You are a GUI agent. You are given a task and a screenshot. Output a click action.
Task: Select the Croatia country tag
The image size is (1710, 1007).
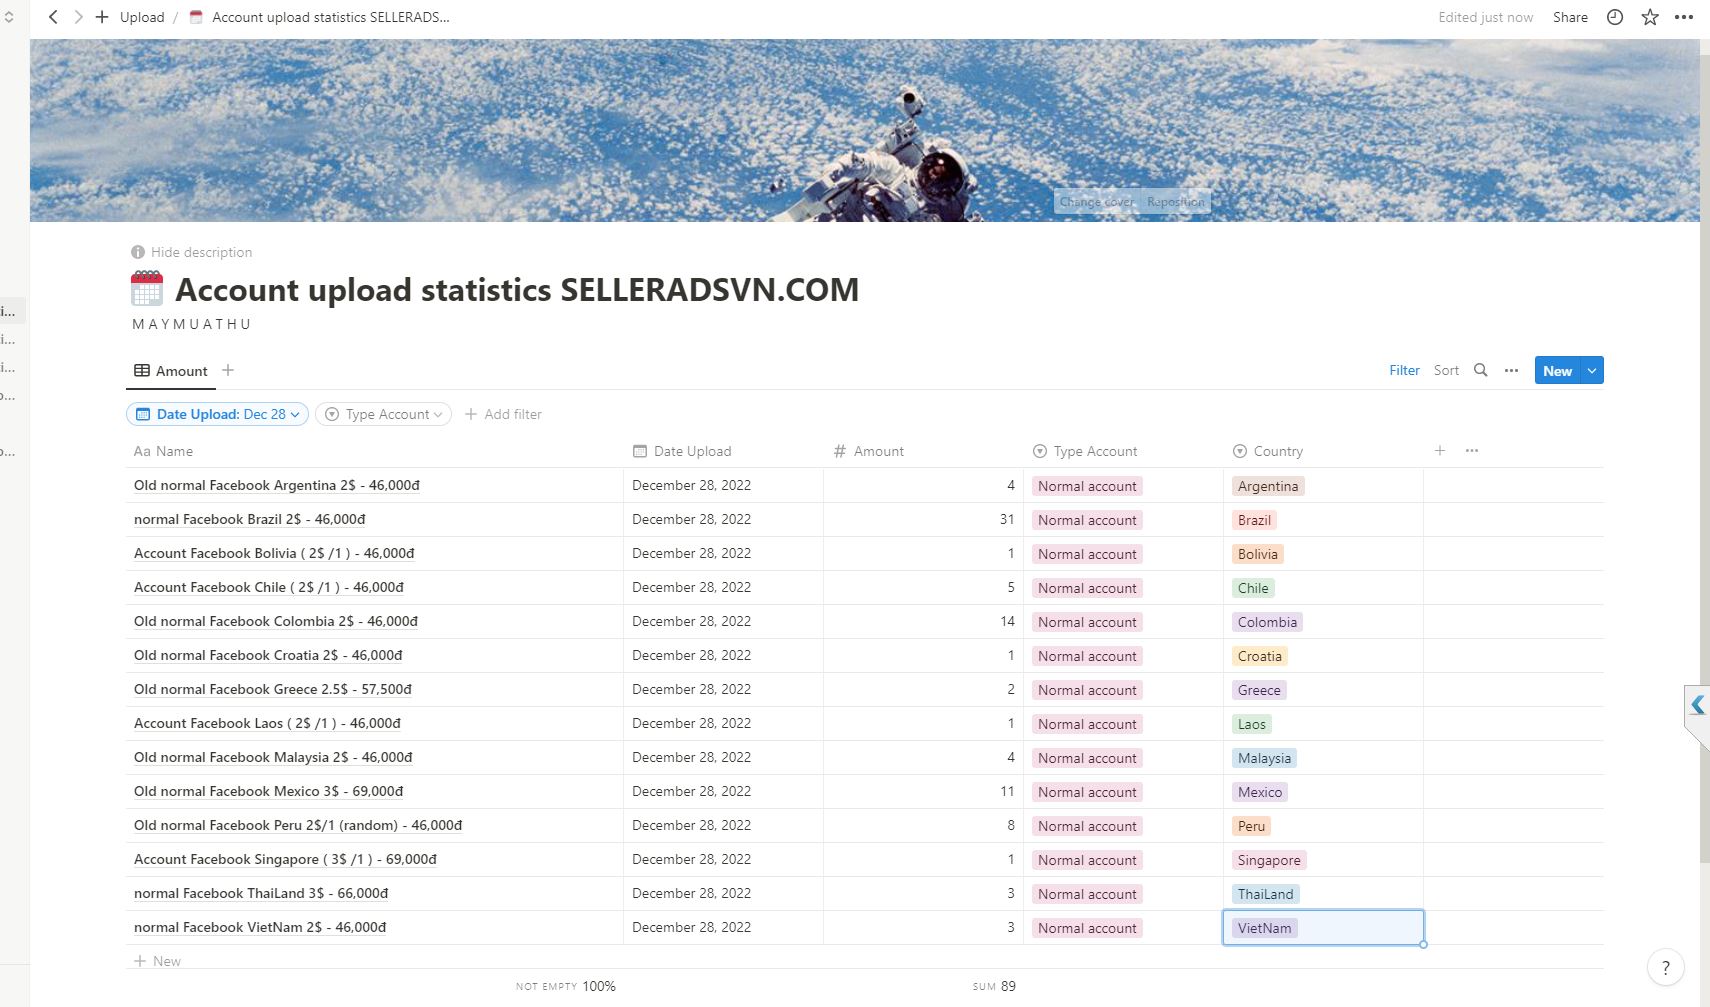[1259, 656]
